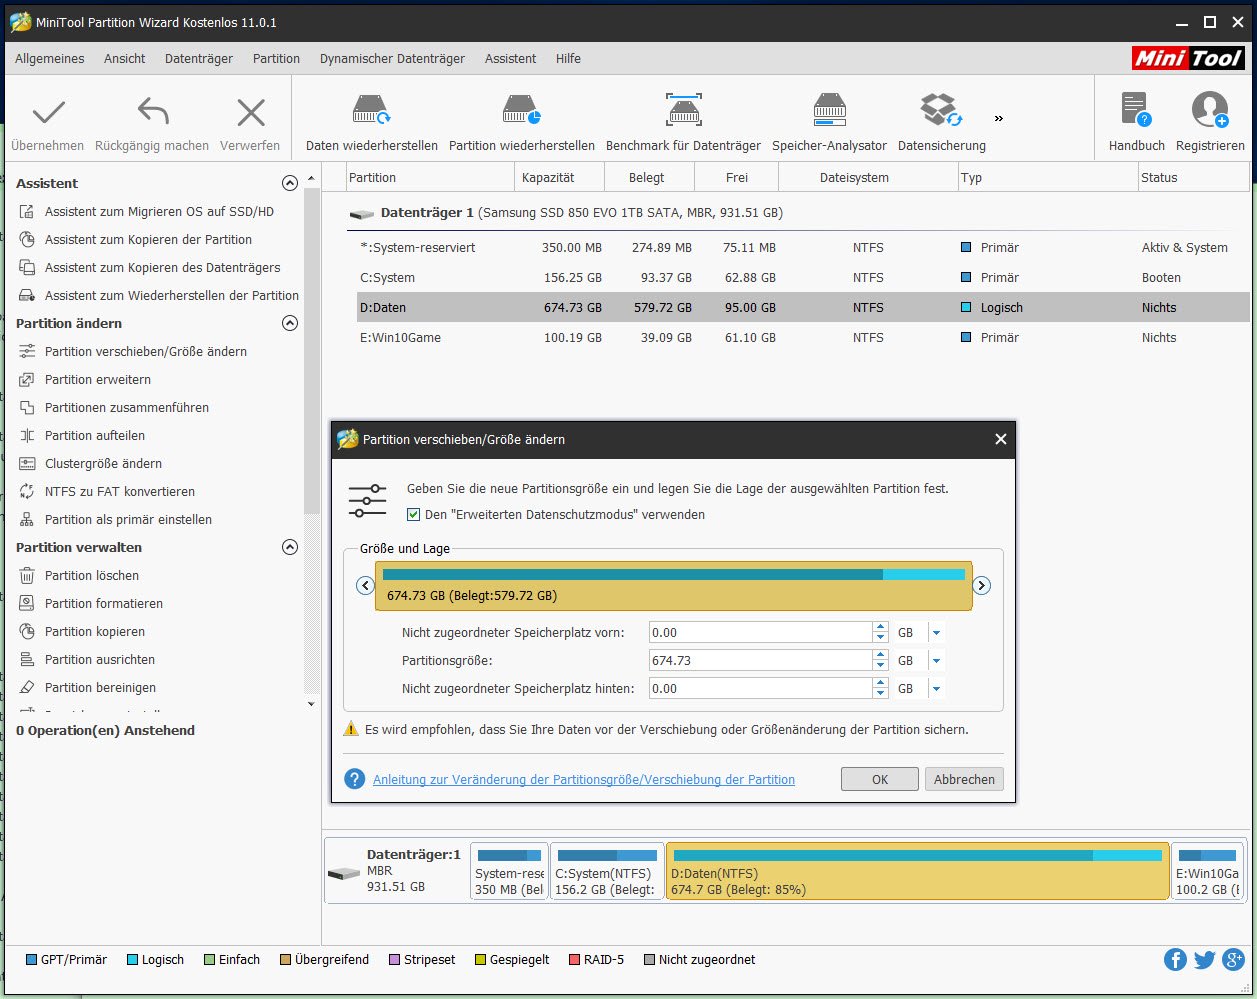
Task: Collapse the Partition ändern section
Action: pyautogui.click(x=290, y=323)
